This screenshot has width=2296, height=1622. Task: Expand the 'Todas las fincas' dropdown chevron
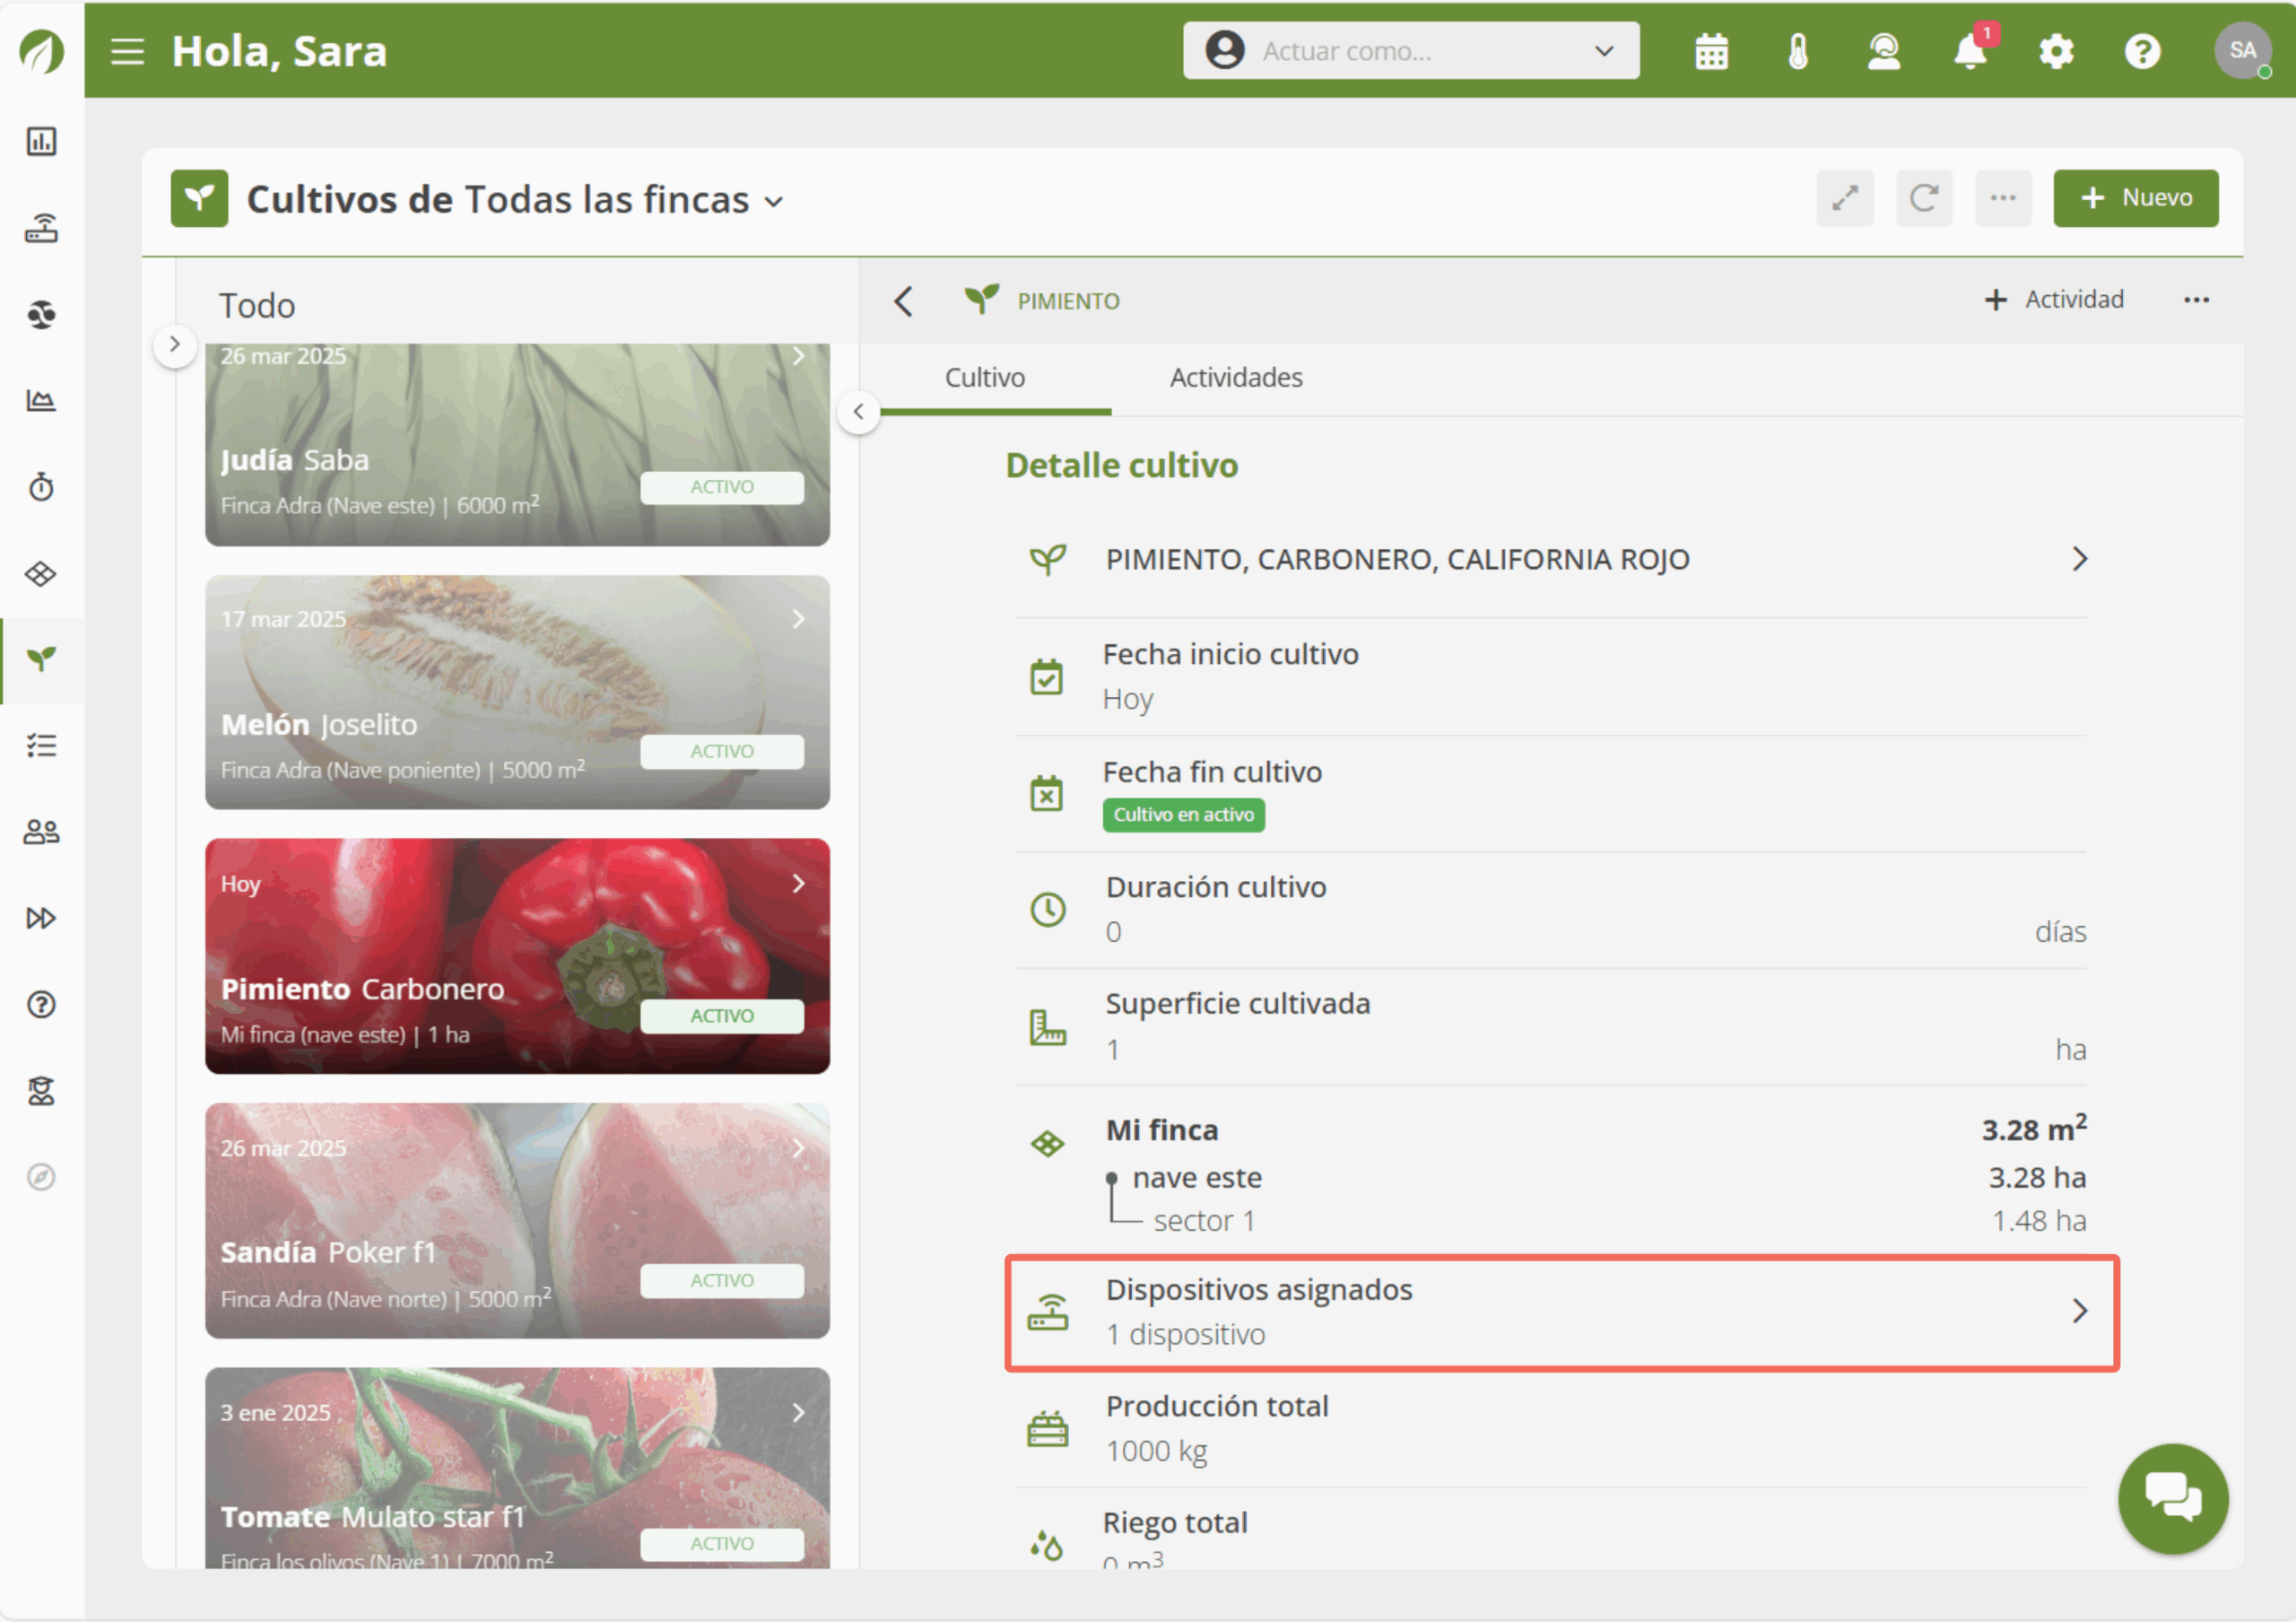point(774,202)
